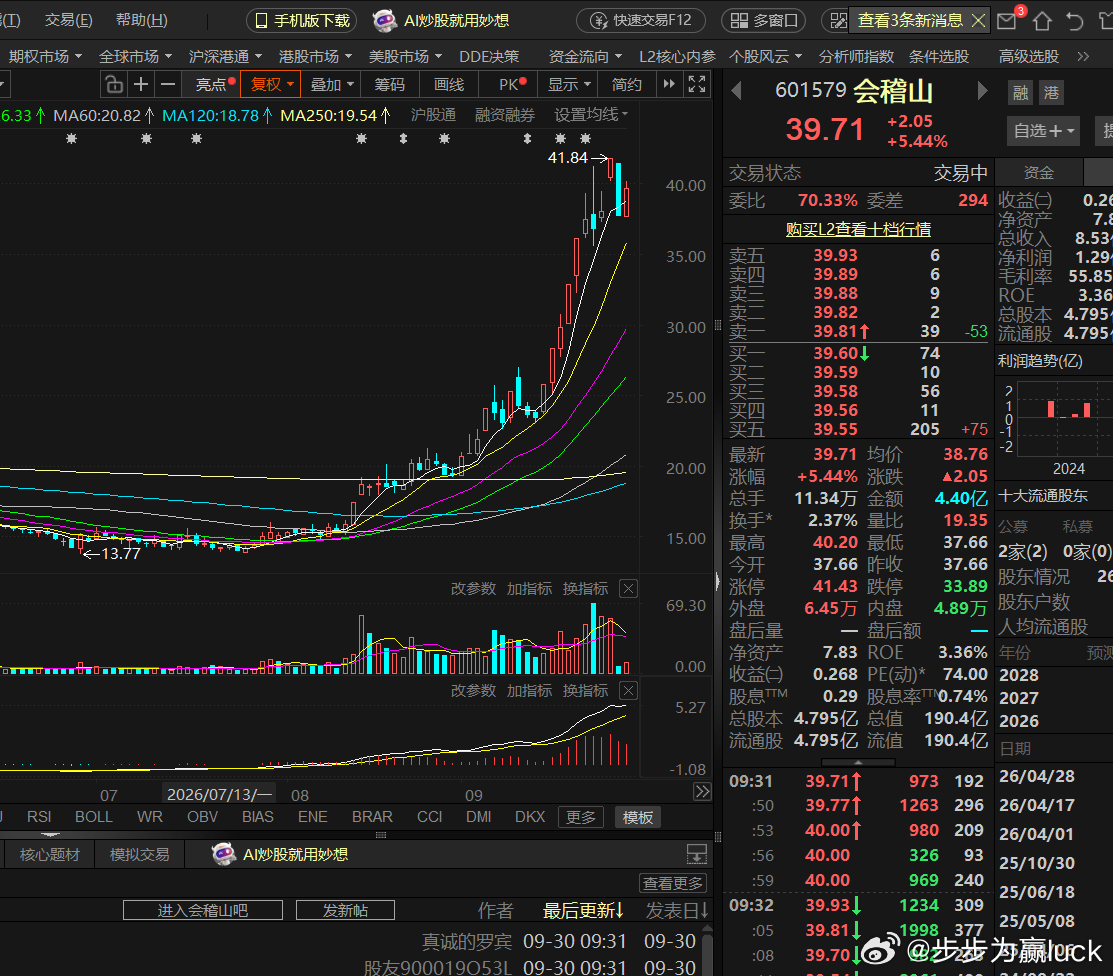
Task: Zoom in chart with plus icon
Action: (x=141, y=84)
